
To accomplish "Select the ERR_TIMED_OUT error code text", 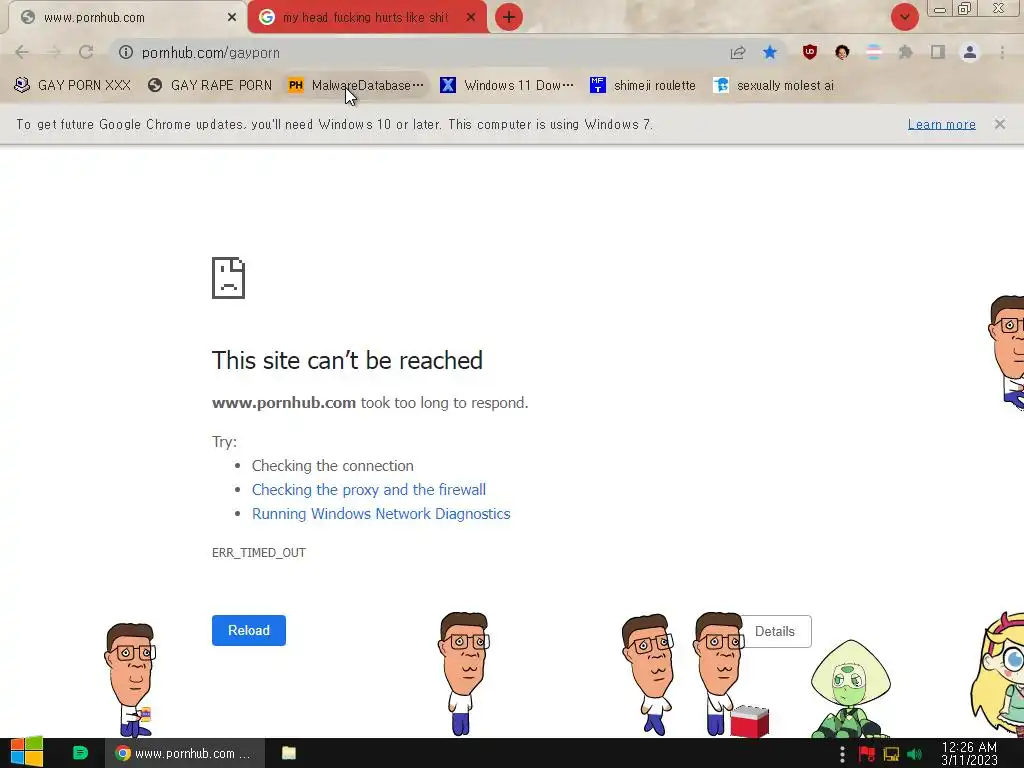I will (259, 552).
